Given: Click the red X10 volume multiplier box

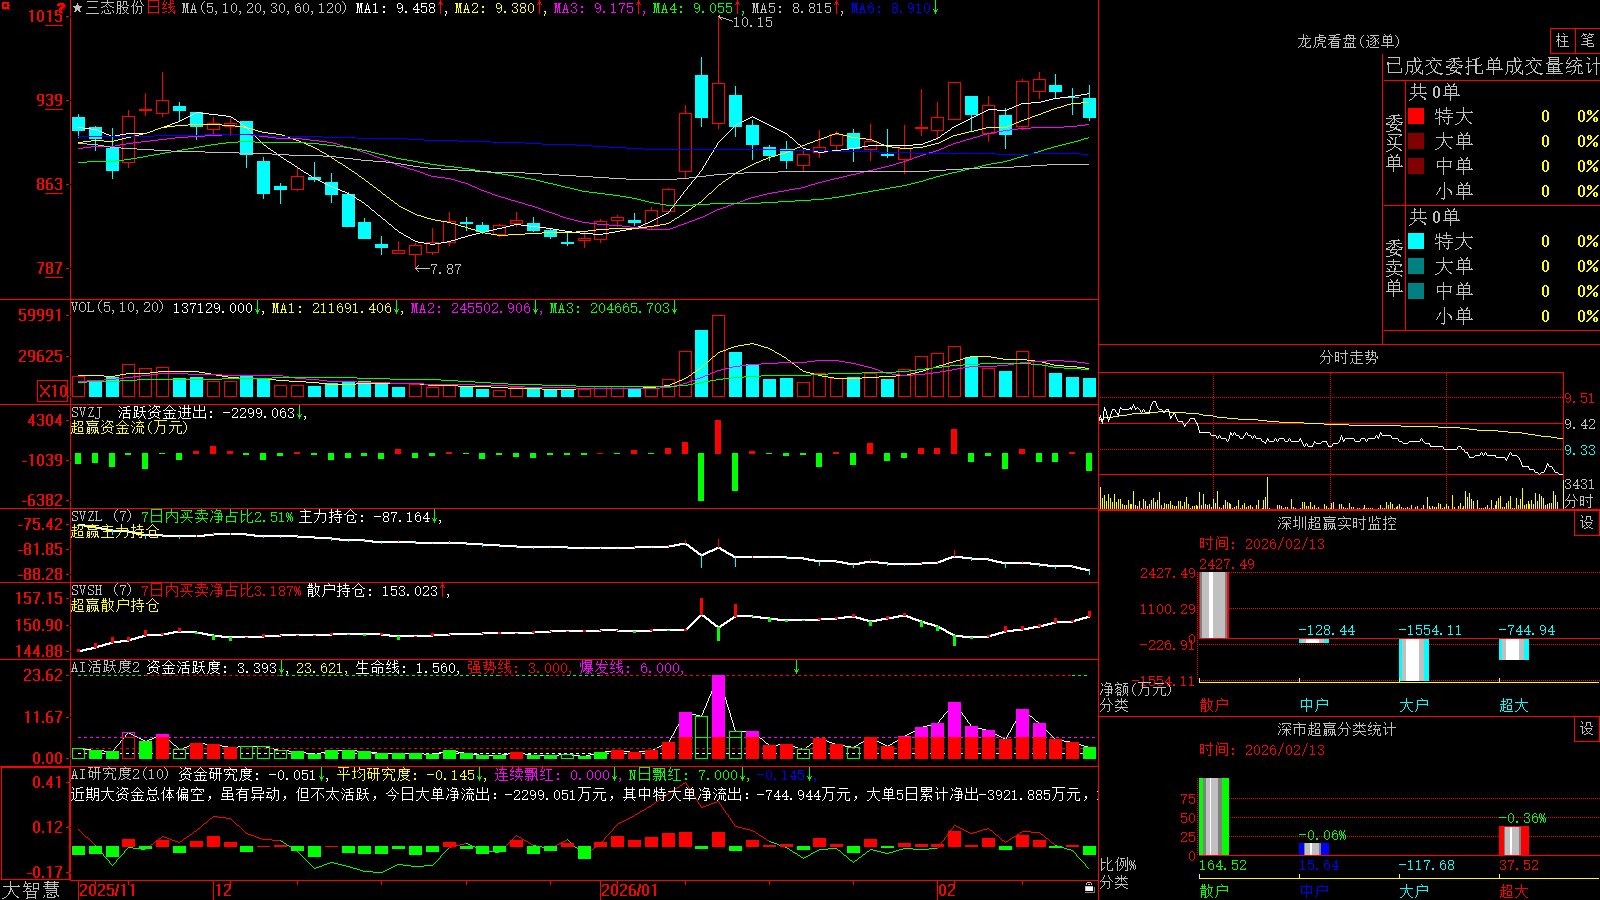Looking at the screenshot, I should (x=54, y=391).
